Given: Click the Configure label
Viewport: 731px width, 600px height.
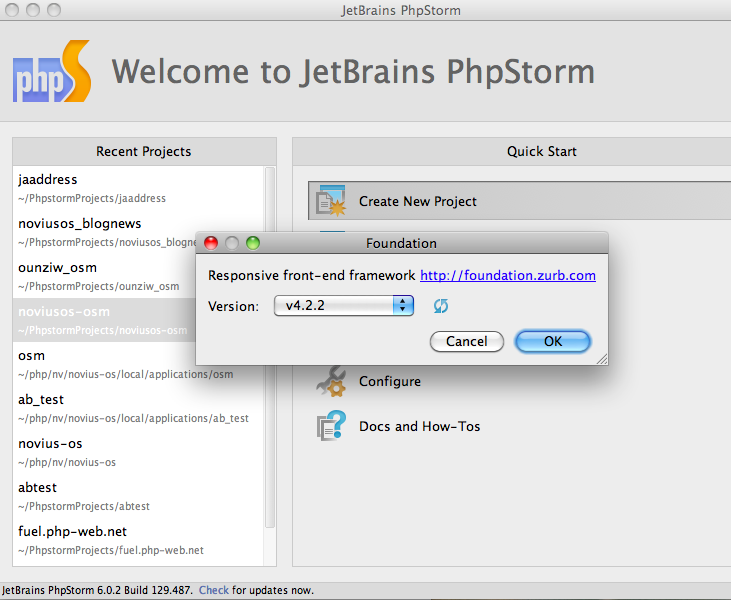Looking at the screenshot, I should [390, 381].
